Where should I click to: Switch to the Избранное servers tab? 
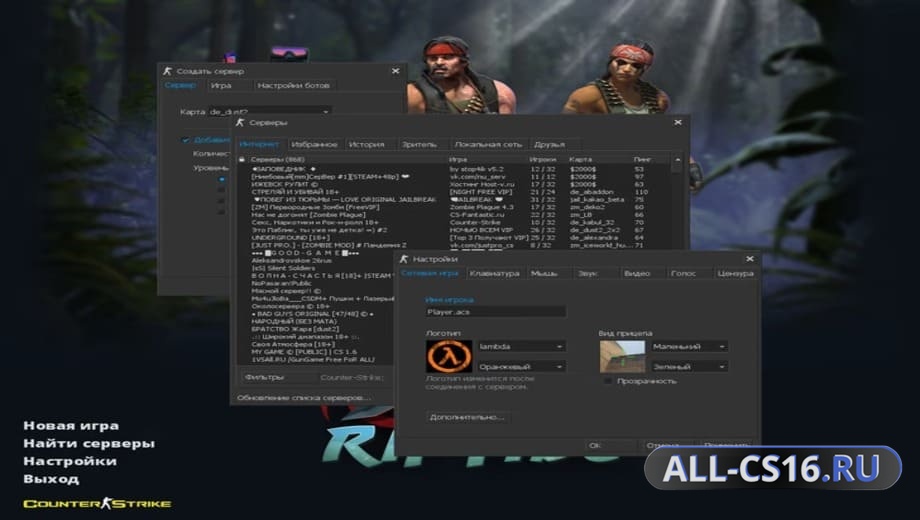pos(314,144)
